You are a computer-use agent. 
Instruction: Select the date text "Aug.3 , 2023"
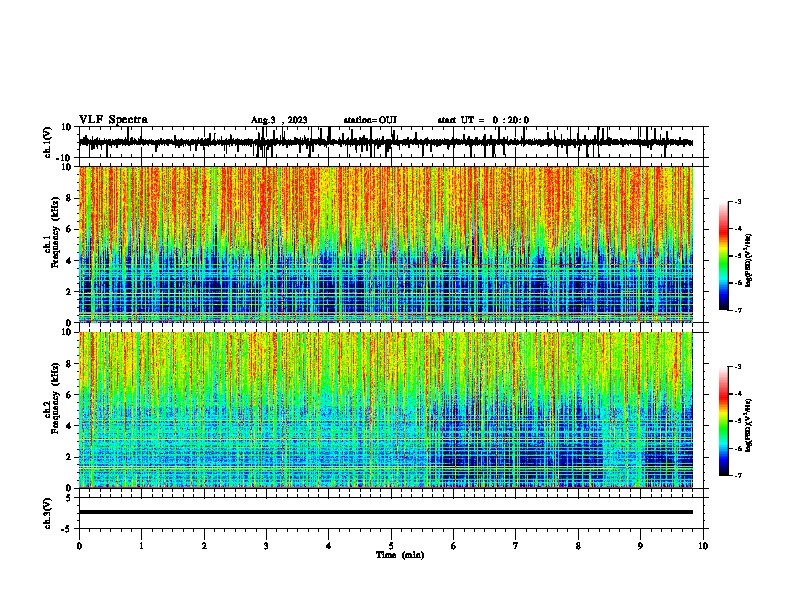[279, 120]
